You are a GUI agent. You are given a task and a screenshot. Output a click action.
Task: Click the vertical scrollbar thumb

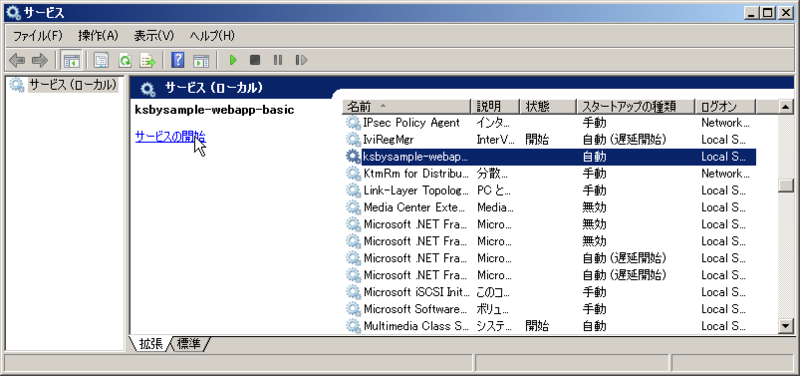[786, 185]
